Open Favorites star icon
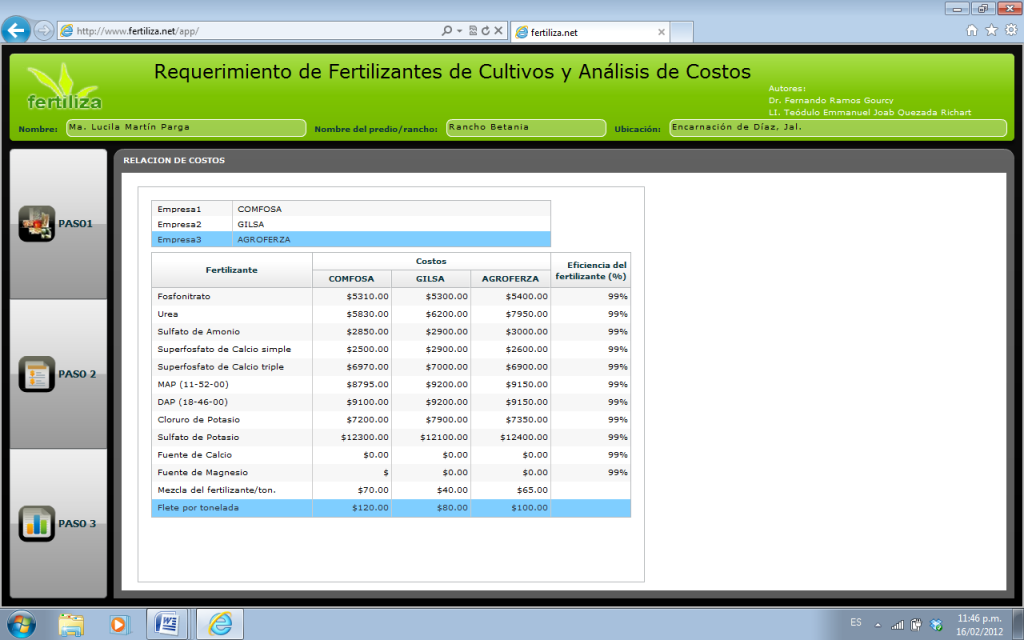 pos(991,30)
